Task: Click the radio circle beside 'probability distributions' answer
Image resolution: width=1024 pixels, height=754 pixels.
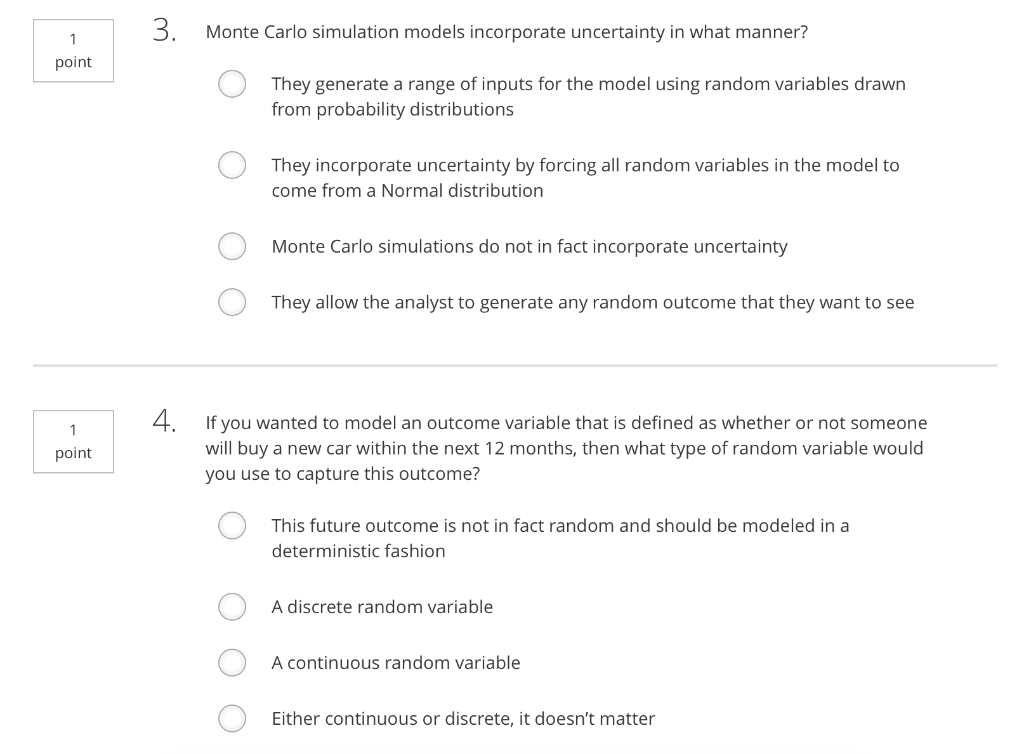Action: coord(232,84)
